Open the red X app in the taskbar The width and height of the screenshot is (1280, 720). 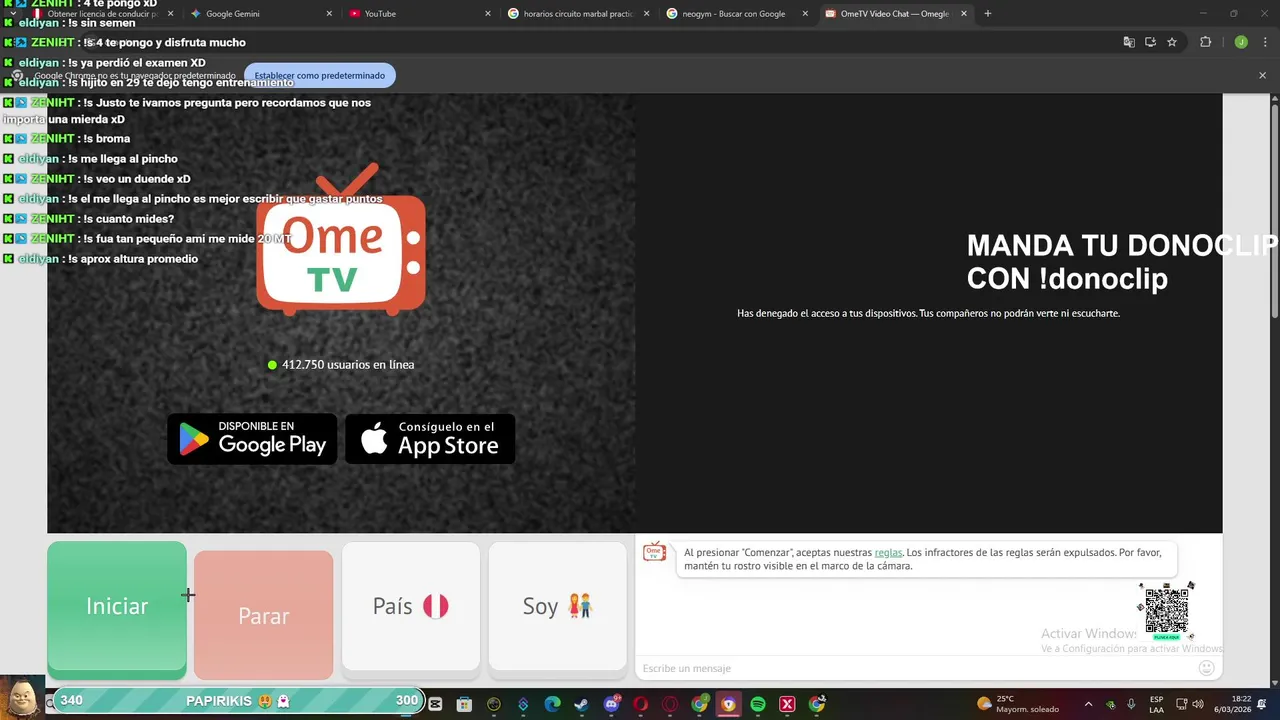pyautogui.click(x=787, y=704)
